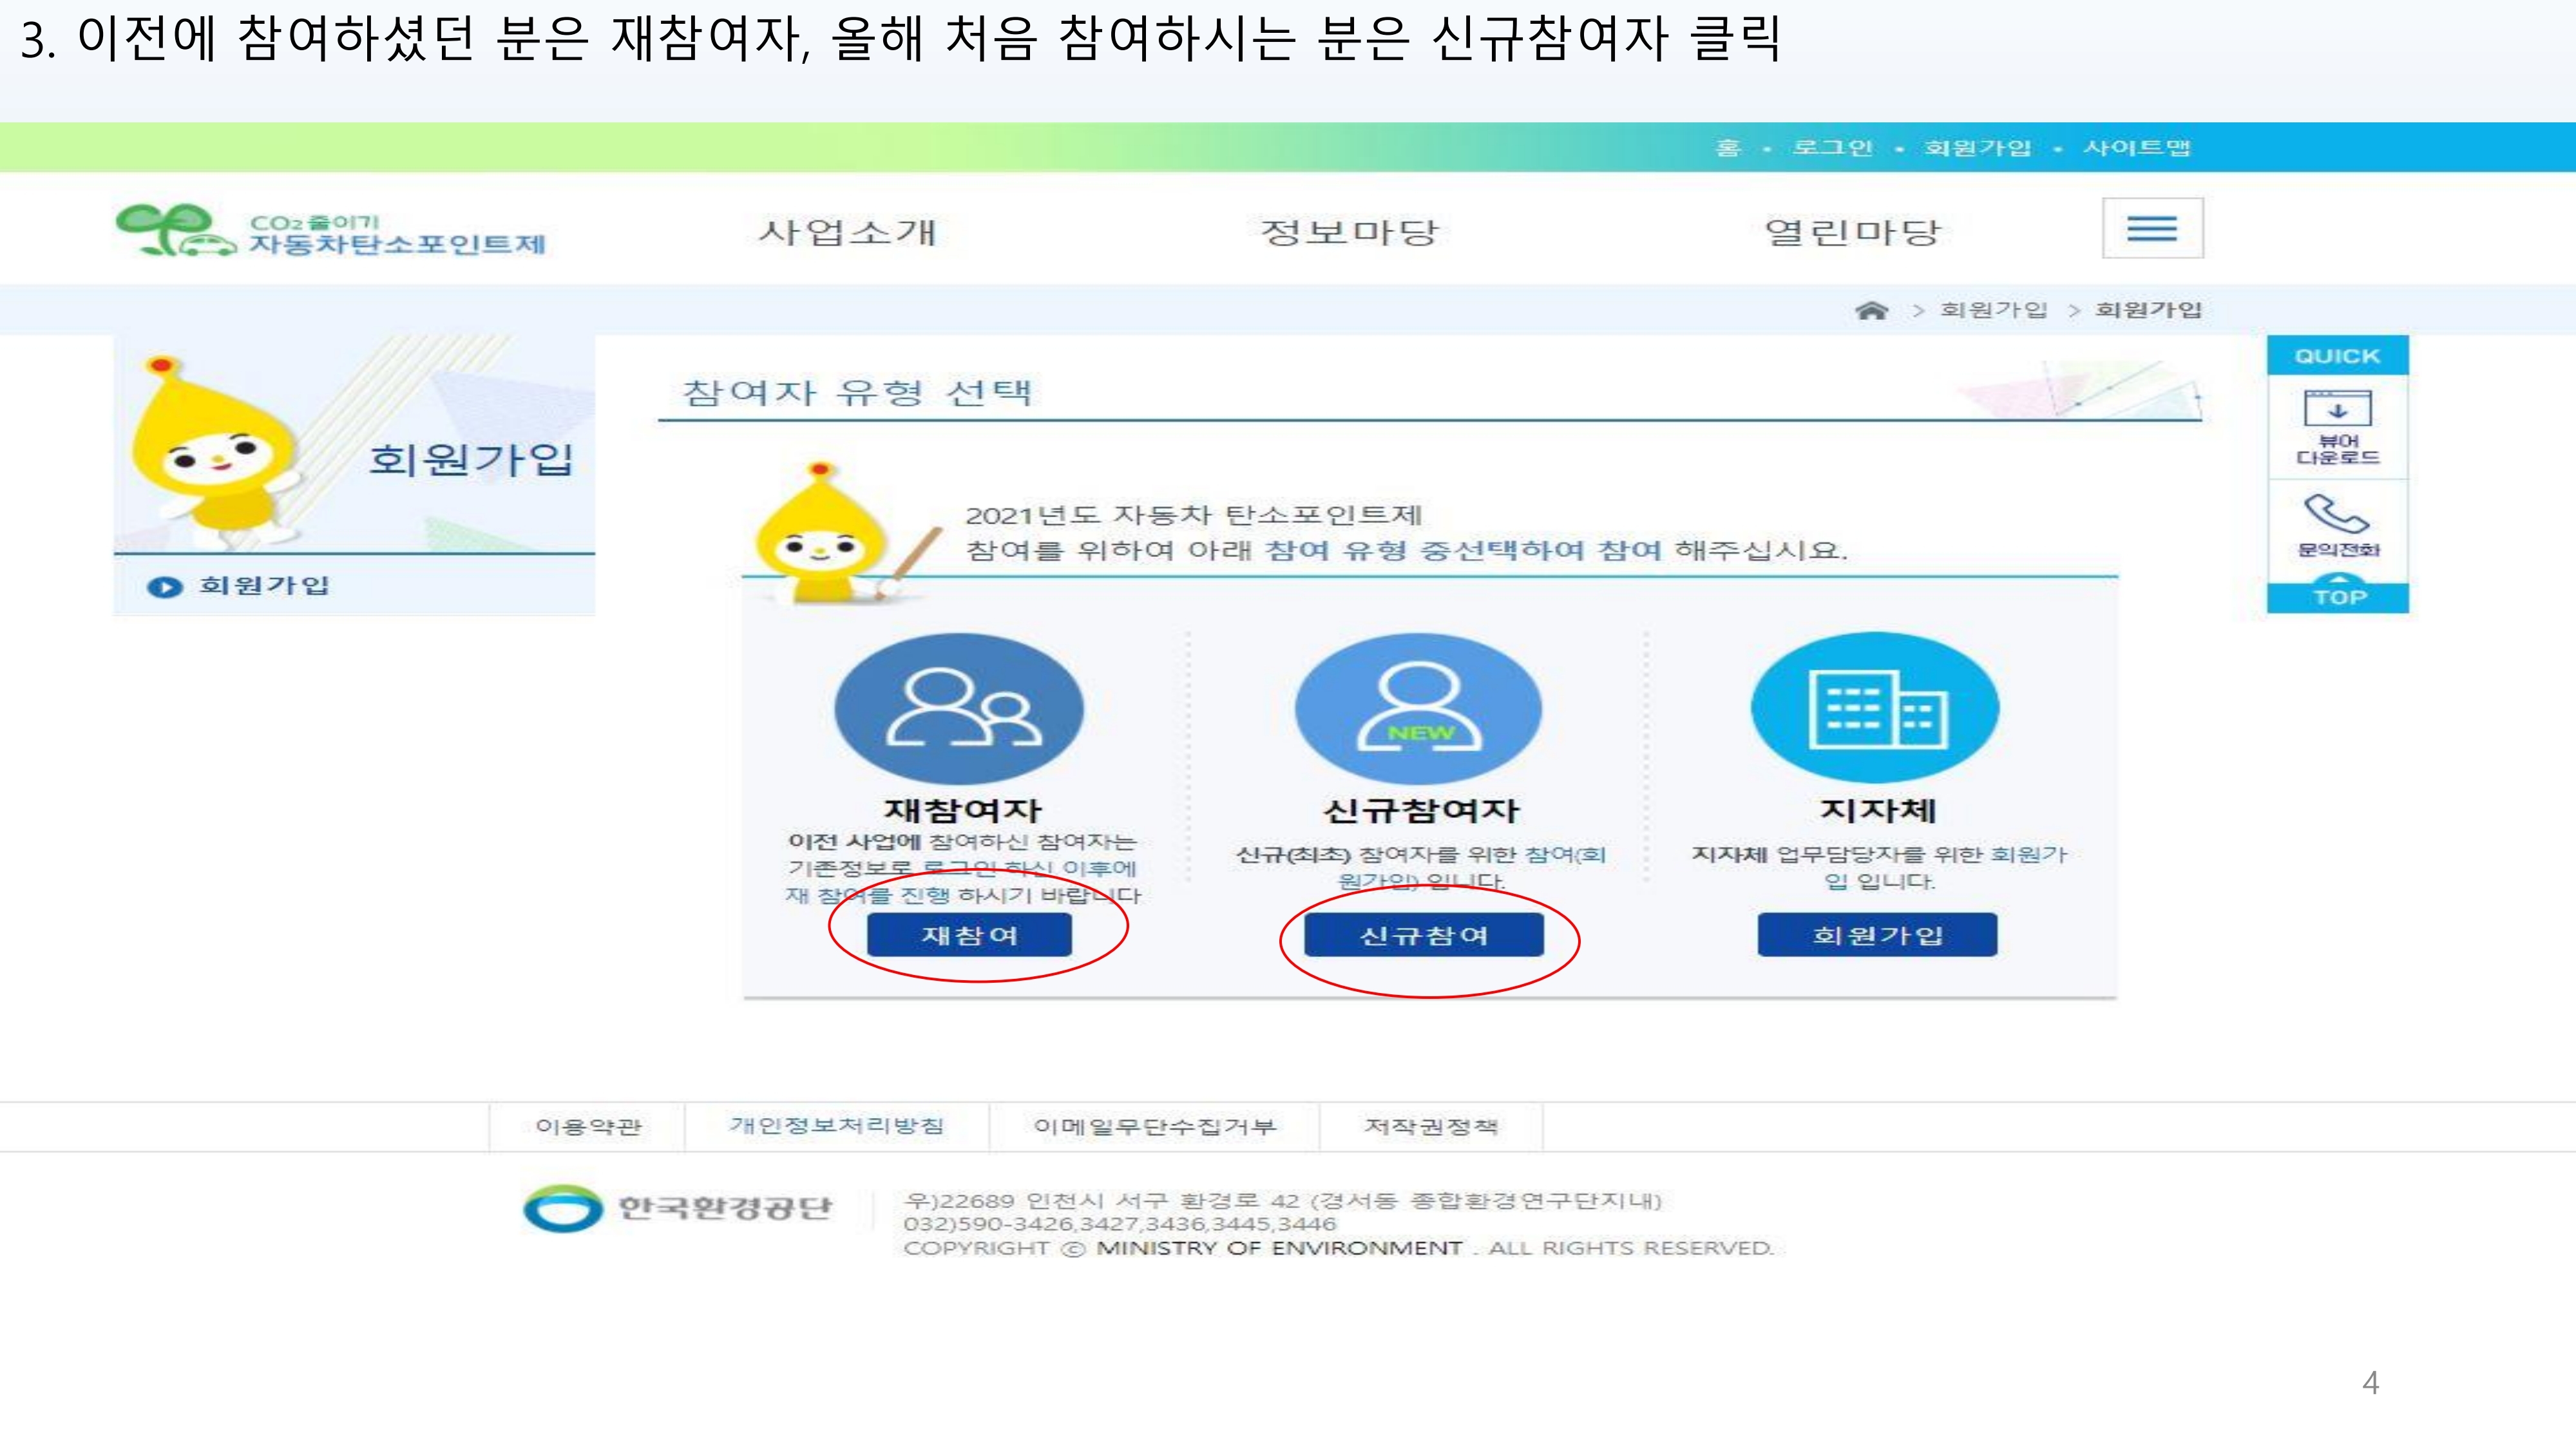This screenshot has width=2576, height=1449.
Task: Click the 지자체 building circle icon
Action: 1875,708
